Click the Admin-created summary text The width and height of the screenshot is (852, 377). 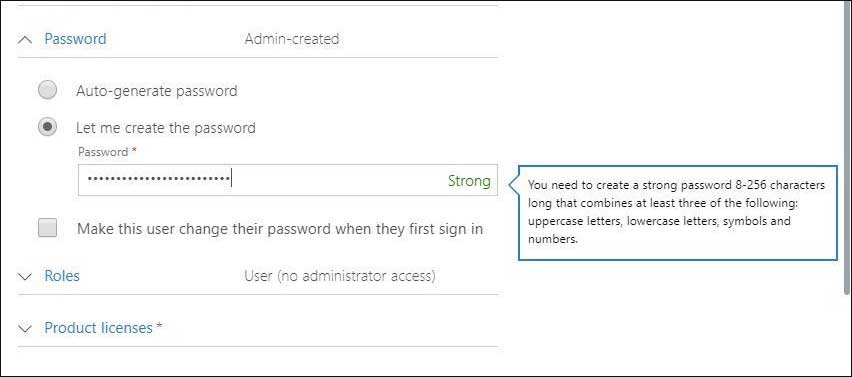click(292, 39)
